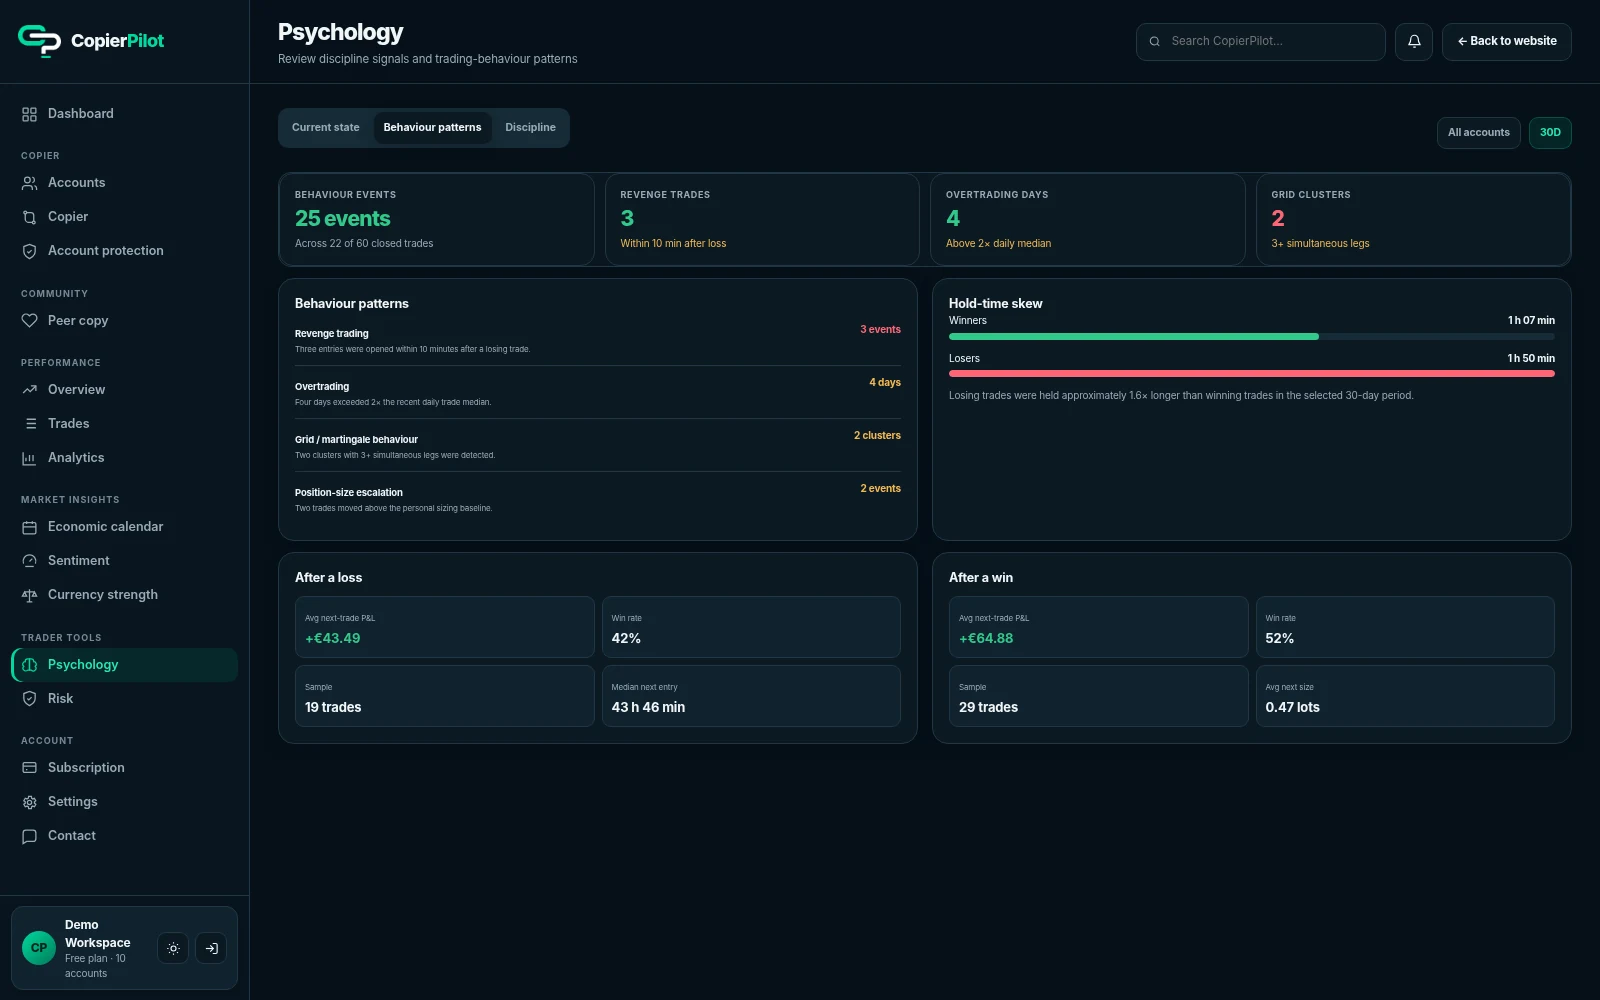
Task: Click the Accounts people icon
Action: point(29,183)
